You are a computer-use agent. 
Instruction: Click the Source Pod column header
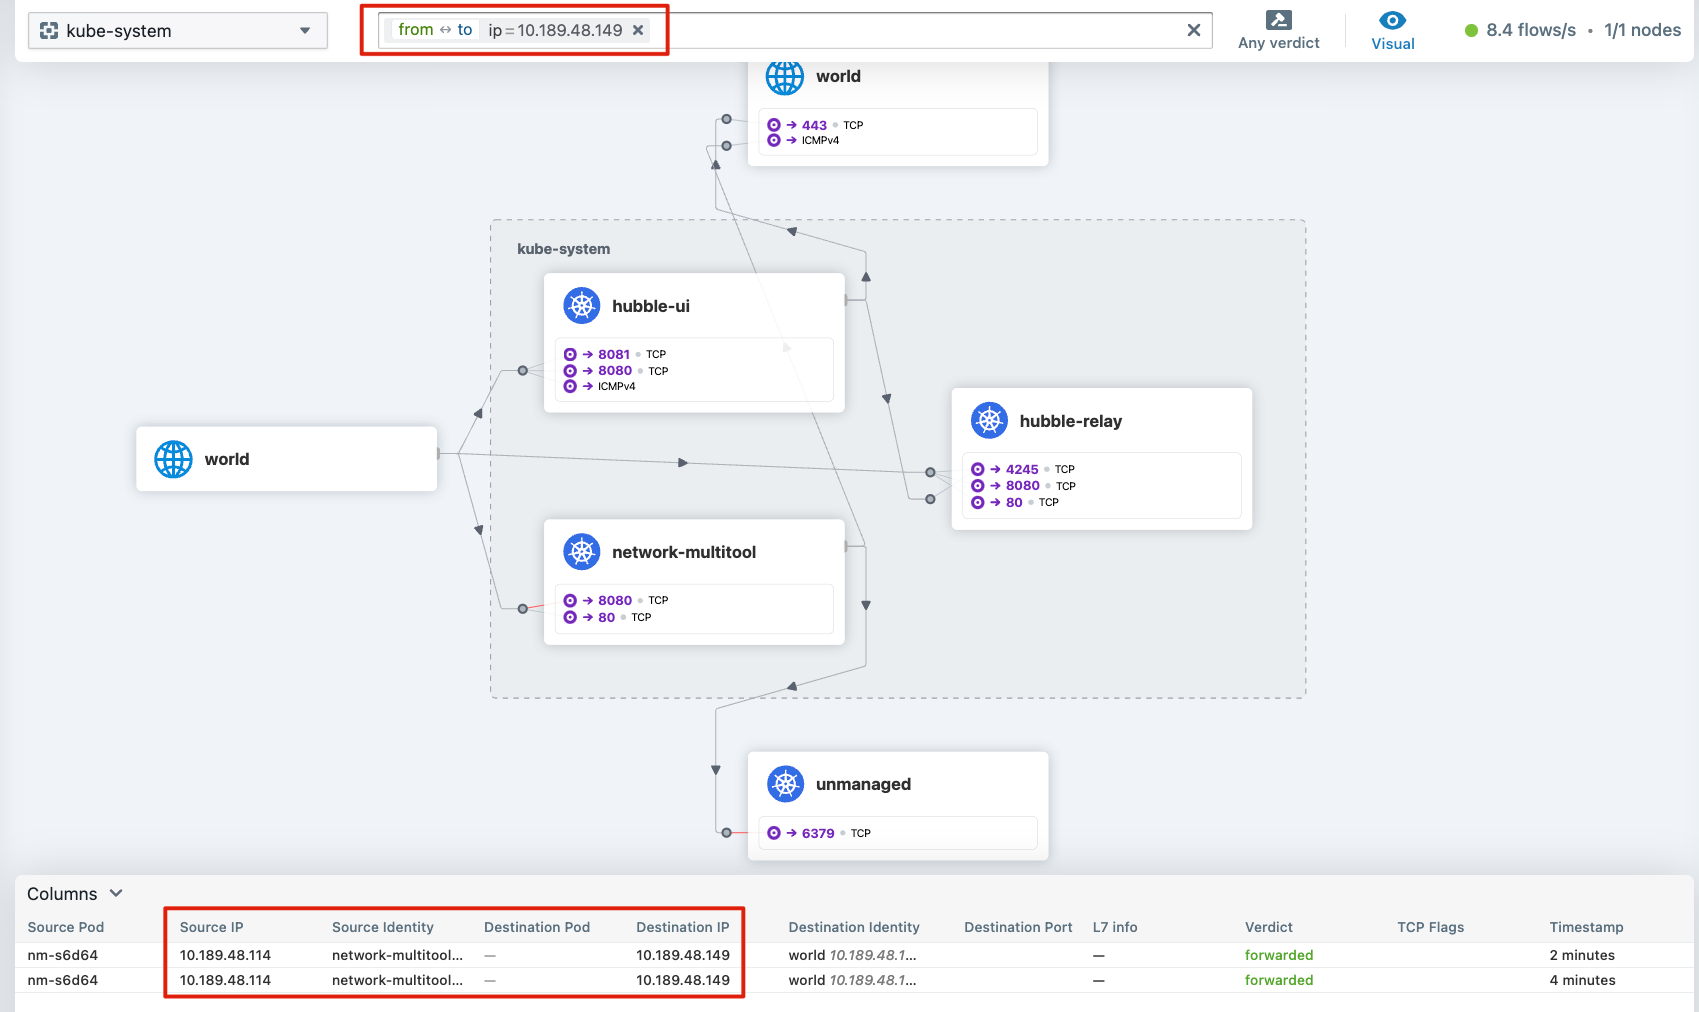click(x=66, y=927)
